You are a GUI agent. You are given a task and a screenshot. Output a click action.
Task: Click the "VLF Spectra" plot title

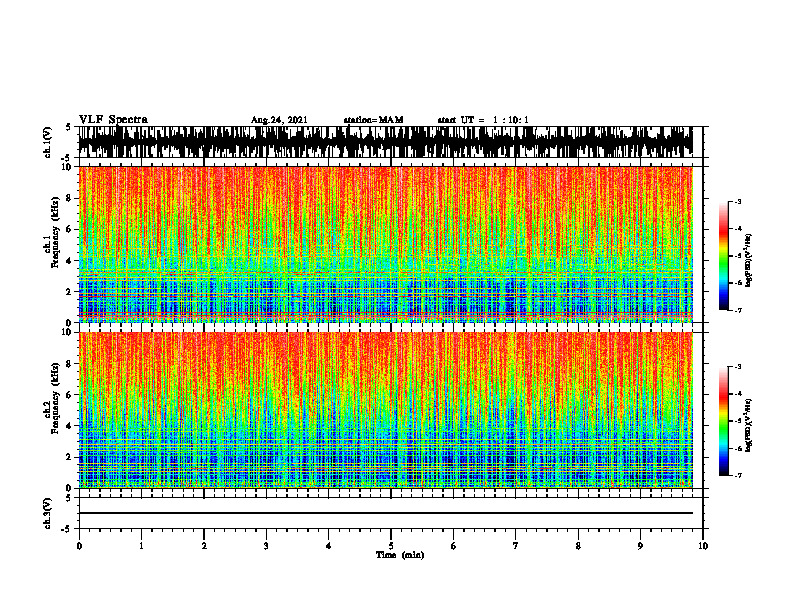pos(113,120)
